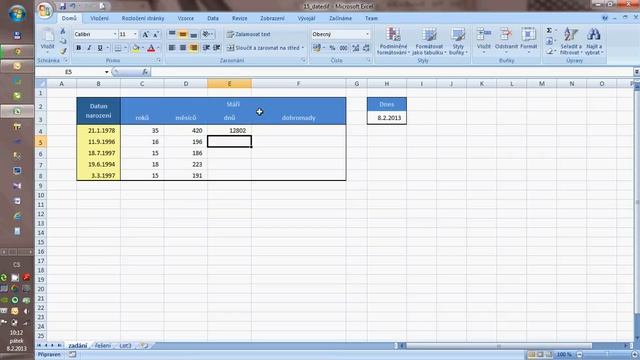Click the Odstranit cells button

[x=506, y=41]
